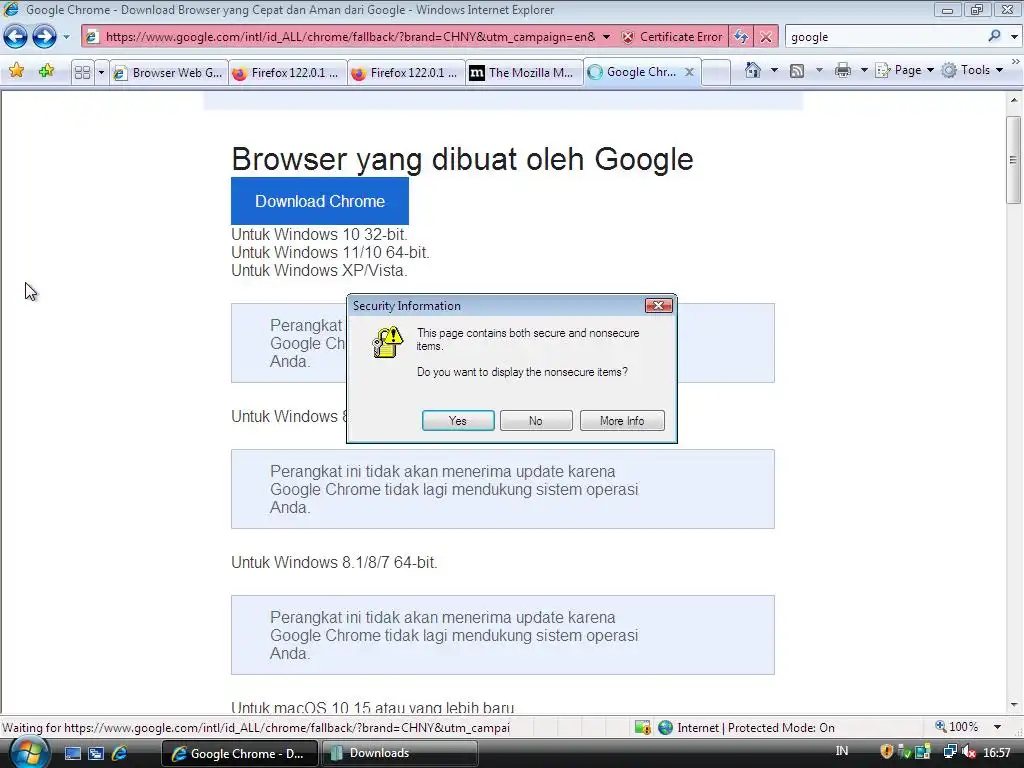
Task: Click the yellow-accented tray icon left of network
Action: pyautogui.click(x=923, y=752)
